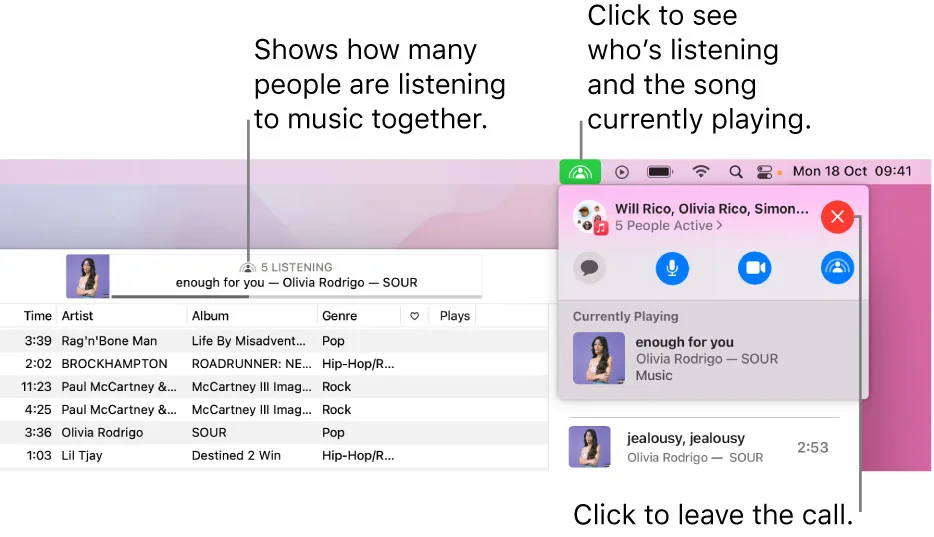Sort by the Time column header
The height and width of the screenshot is (537, 934).
38,316
